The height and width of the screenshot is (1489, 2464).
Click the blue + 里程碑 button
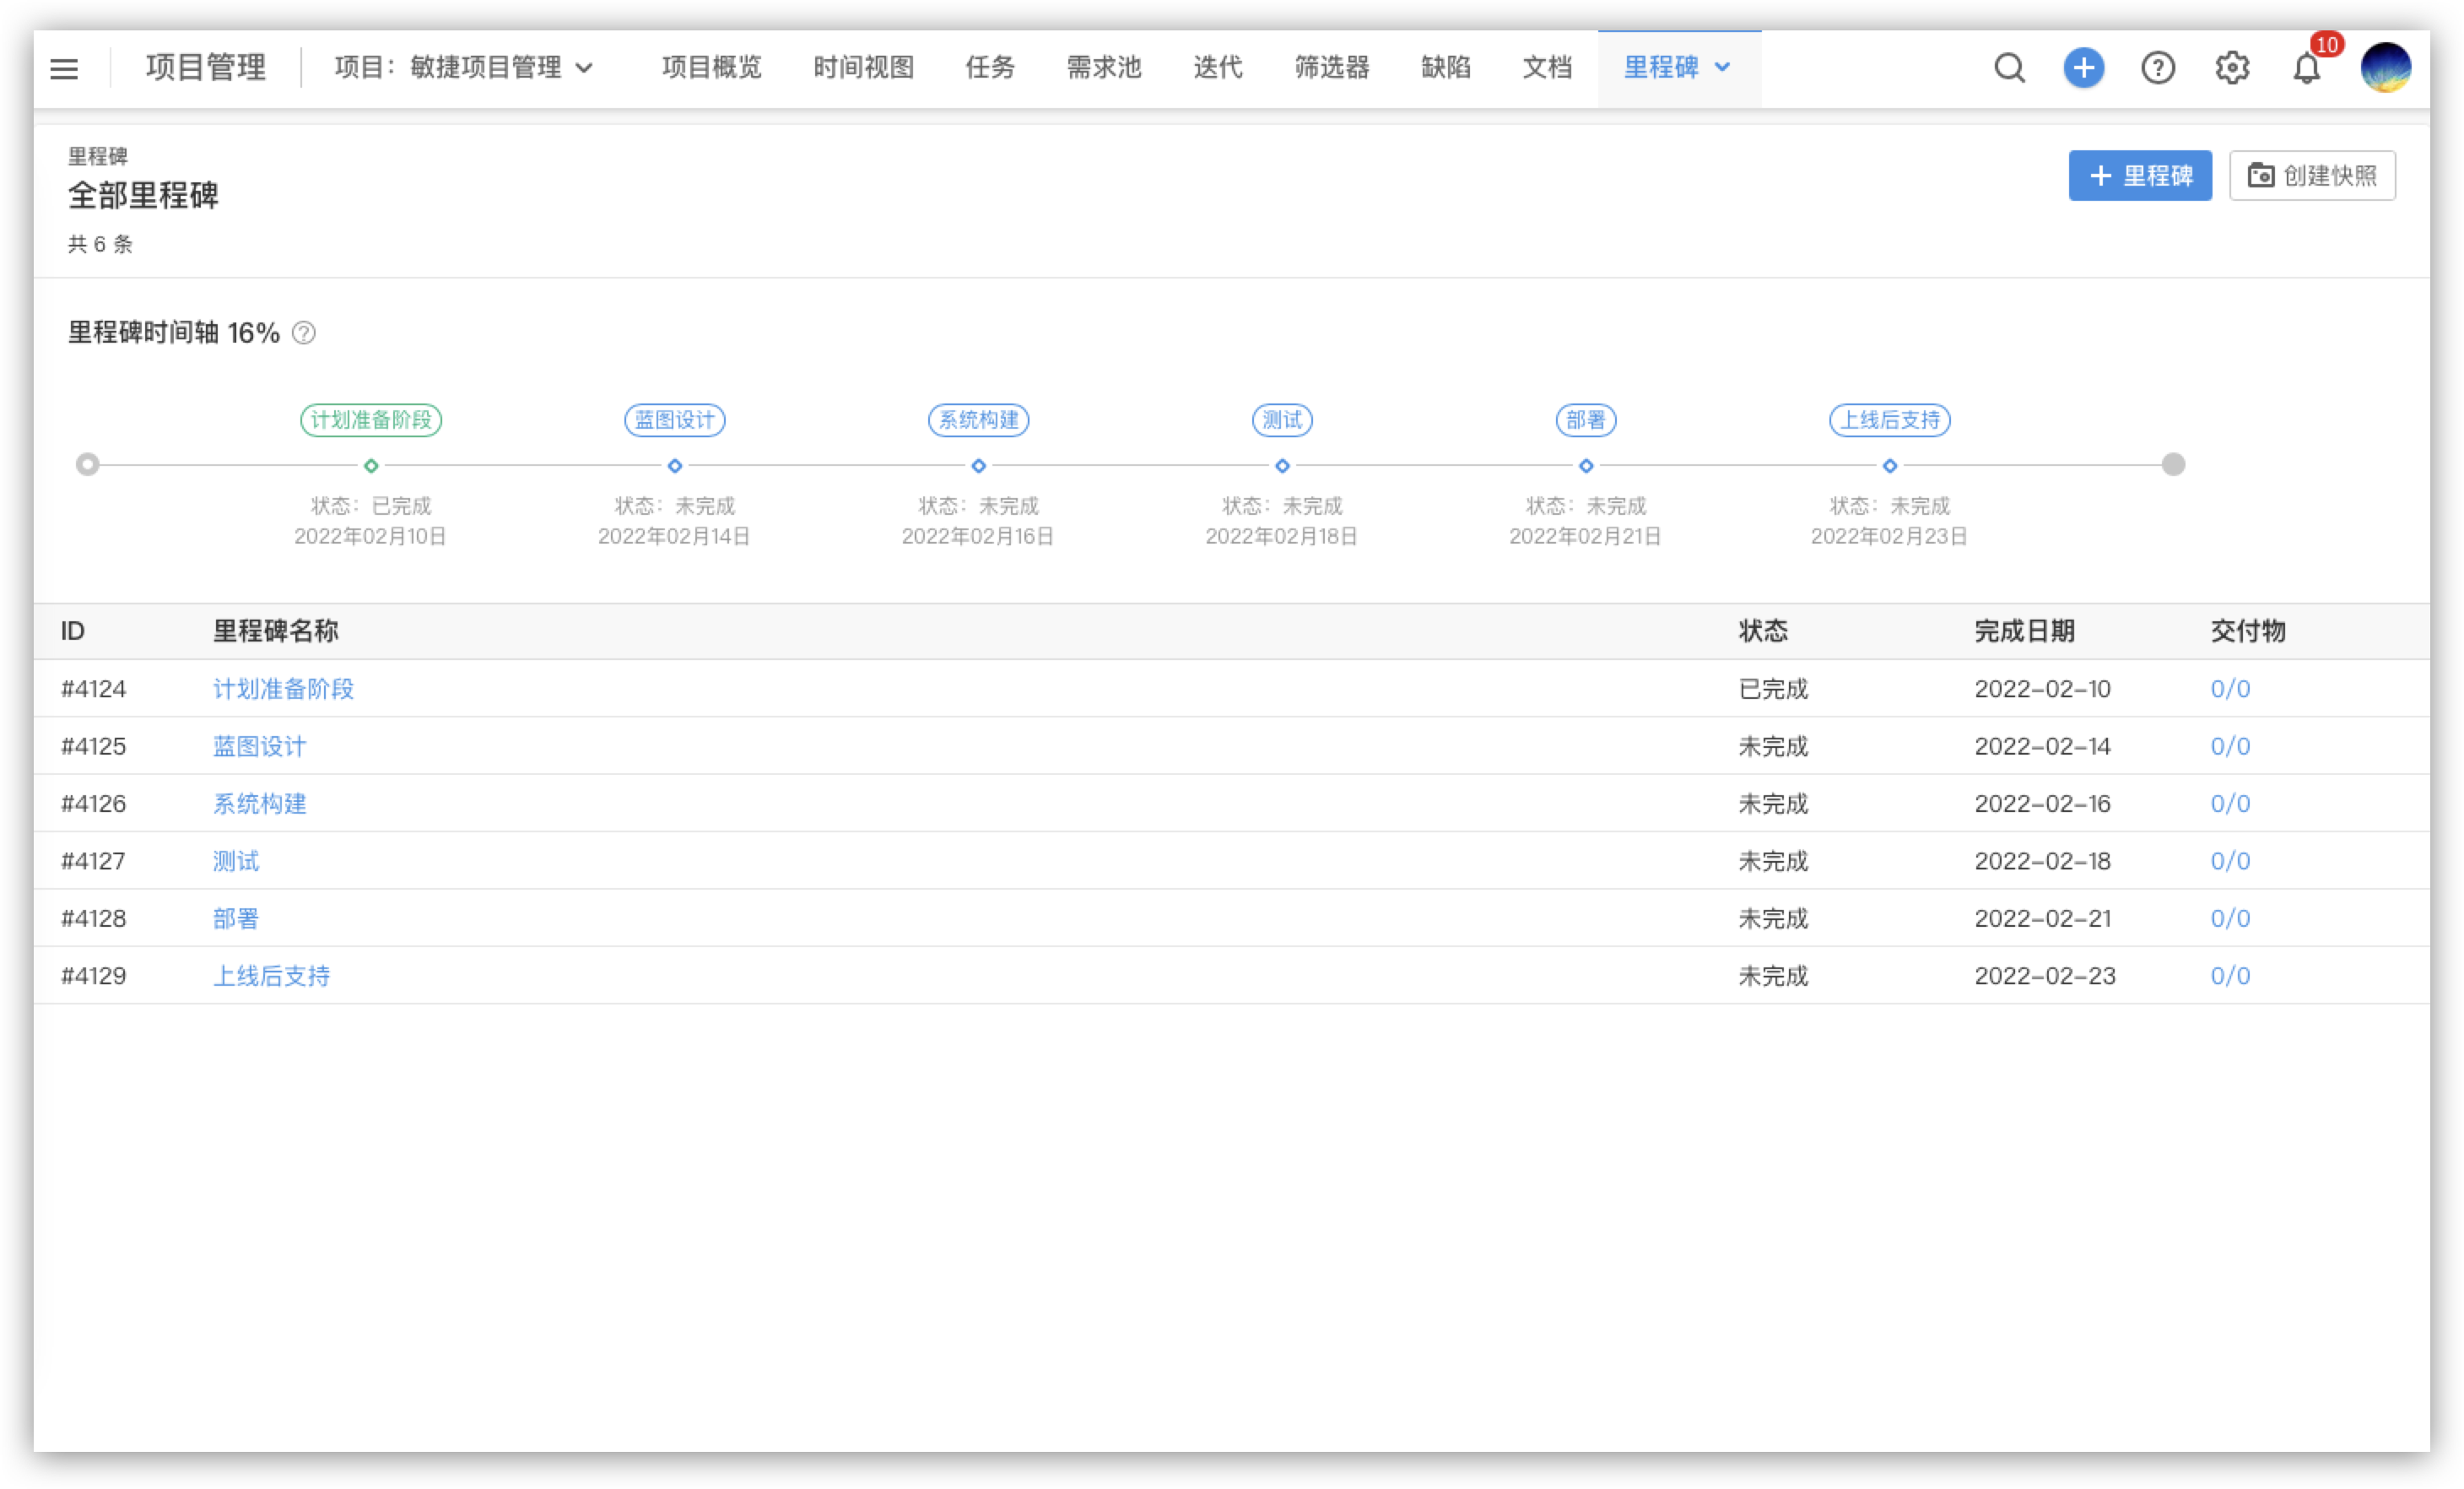click(x=2140, y=176)
